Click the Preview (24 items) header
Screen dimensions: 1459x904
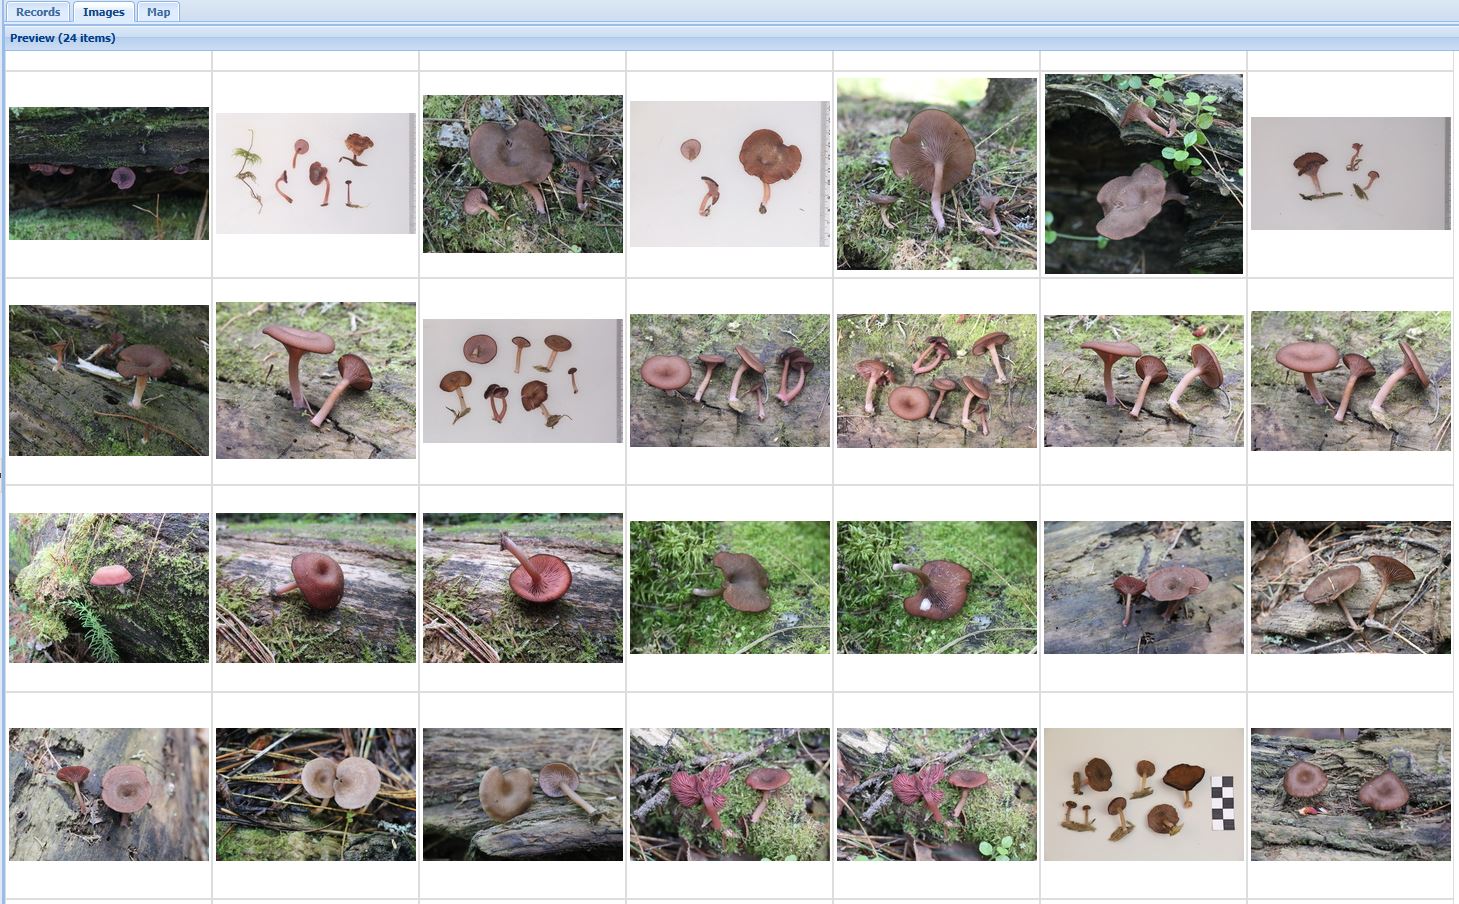(x=63, y=38)
